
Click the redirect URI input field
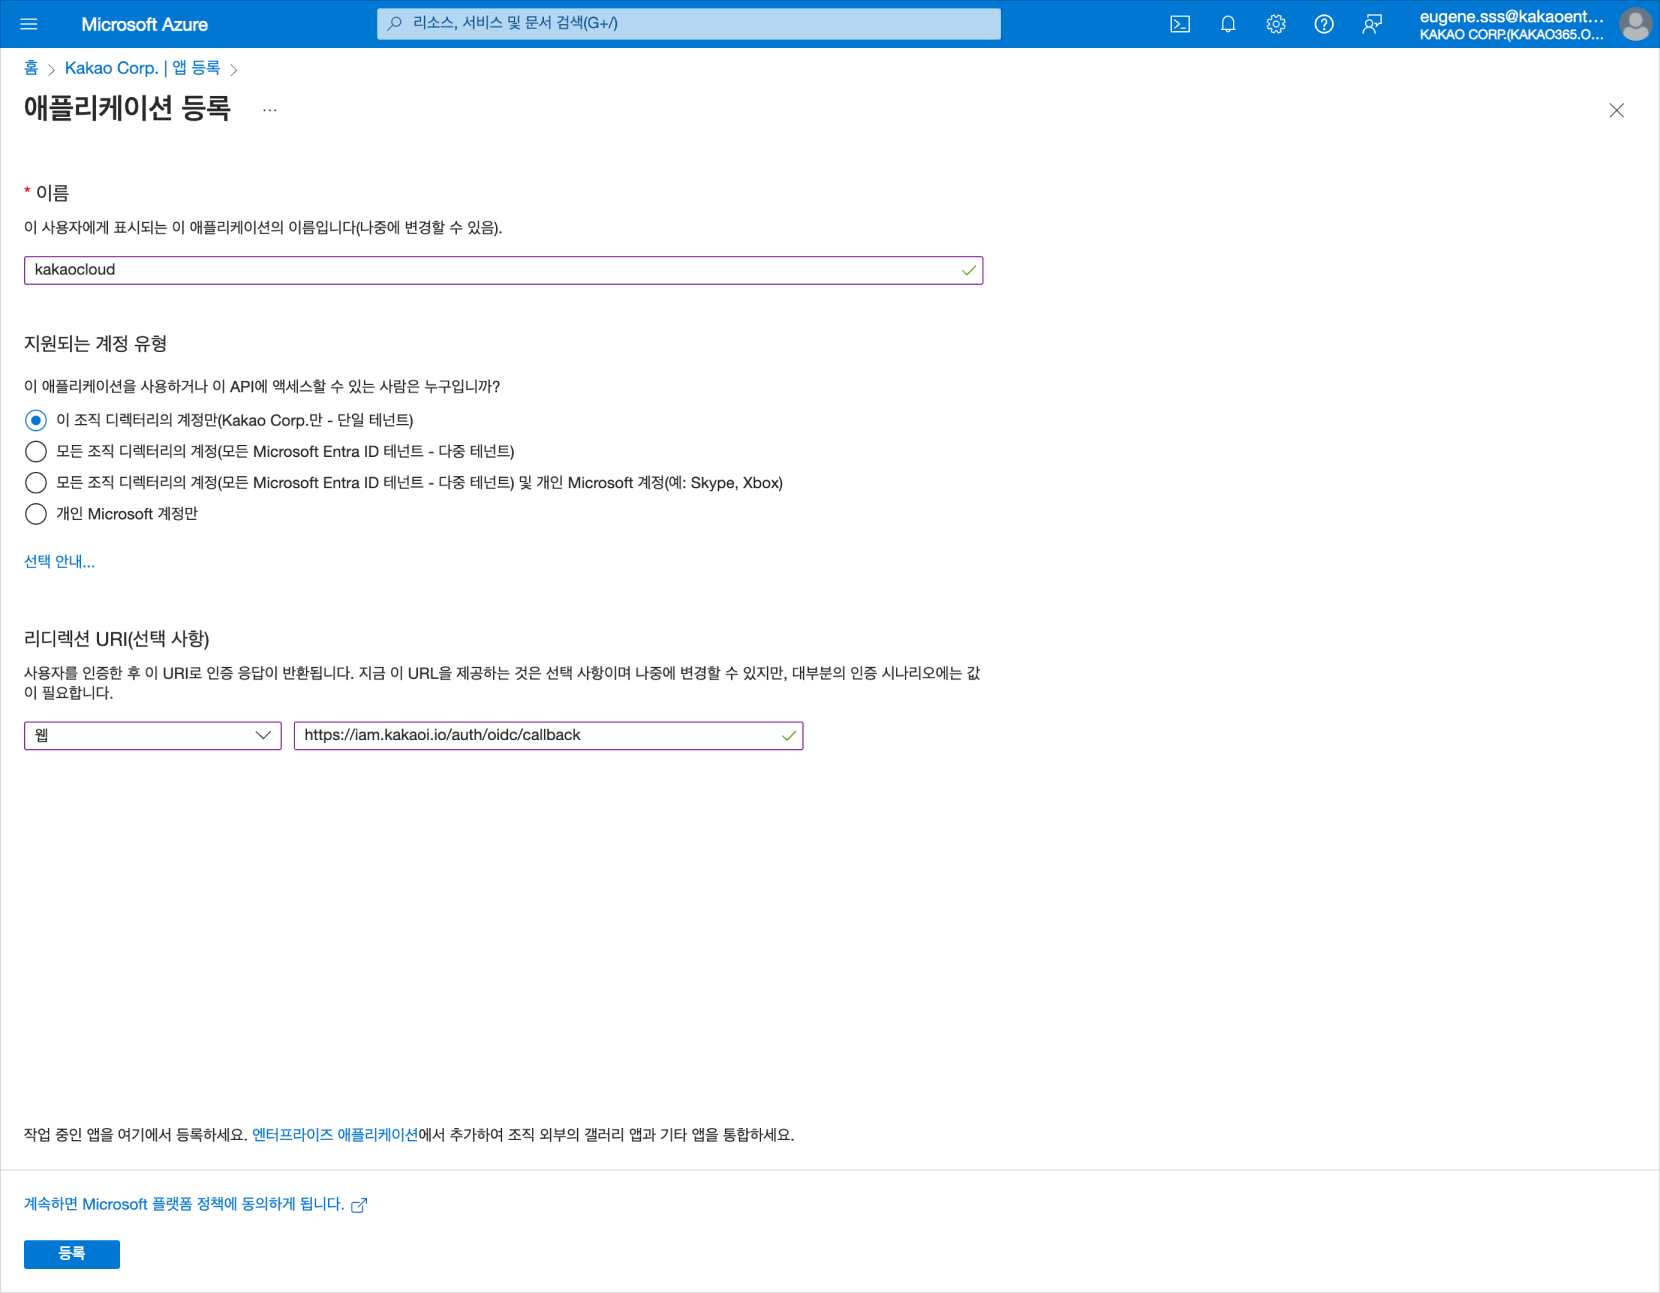pyautogui.click(x=548, y=735)
